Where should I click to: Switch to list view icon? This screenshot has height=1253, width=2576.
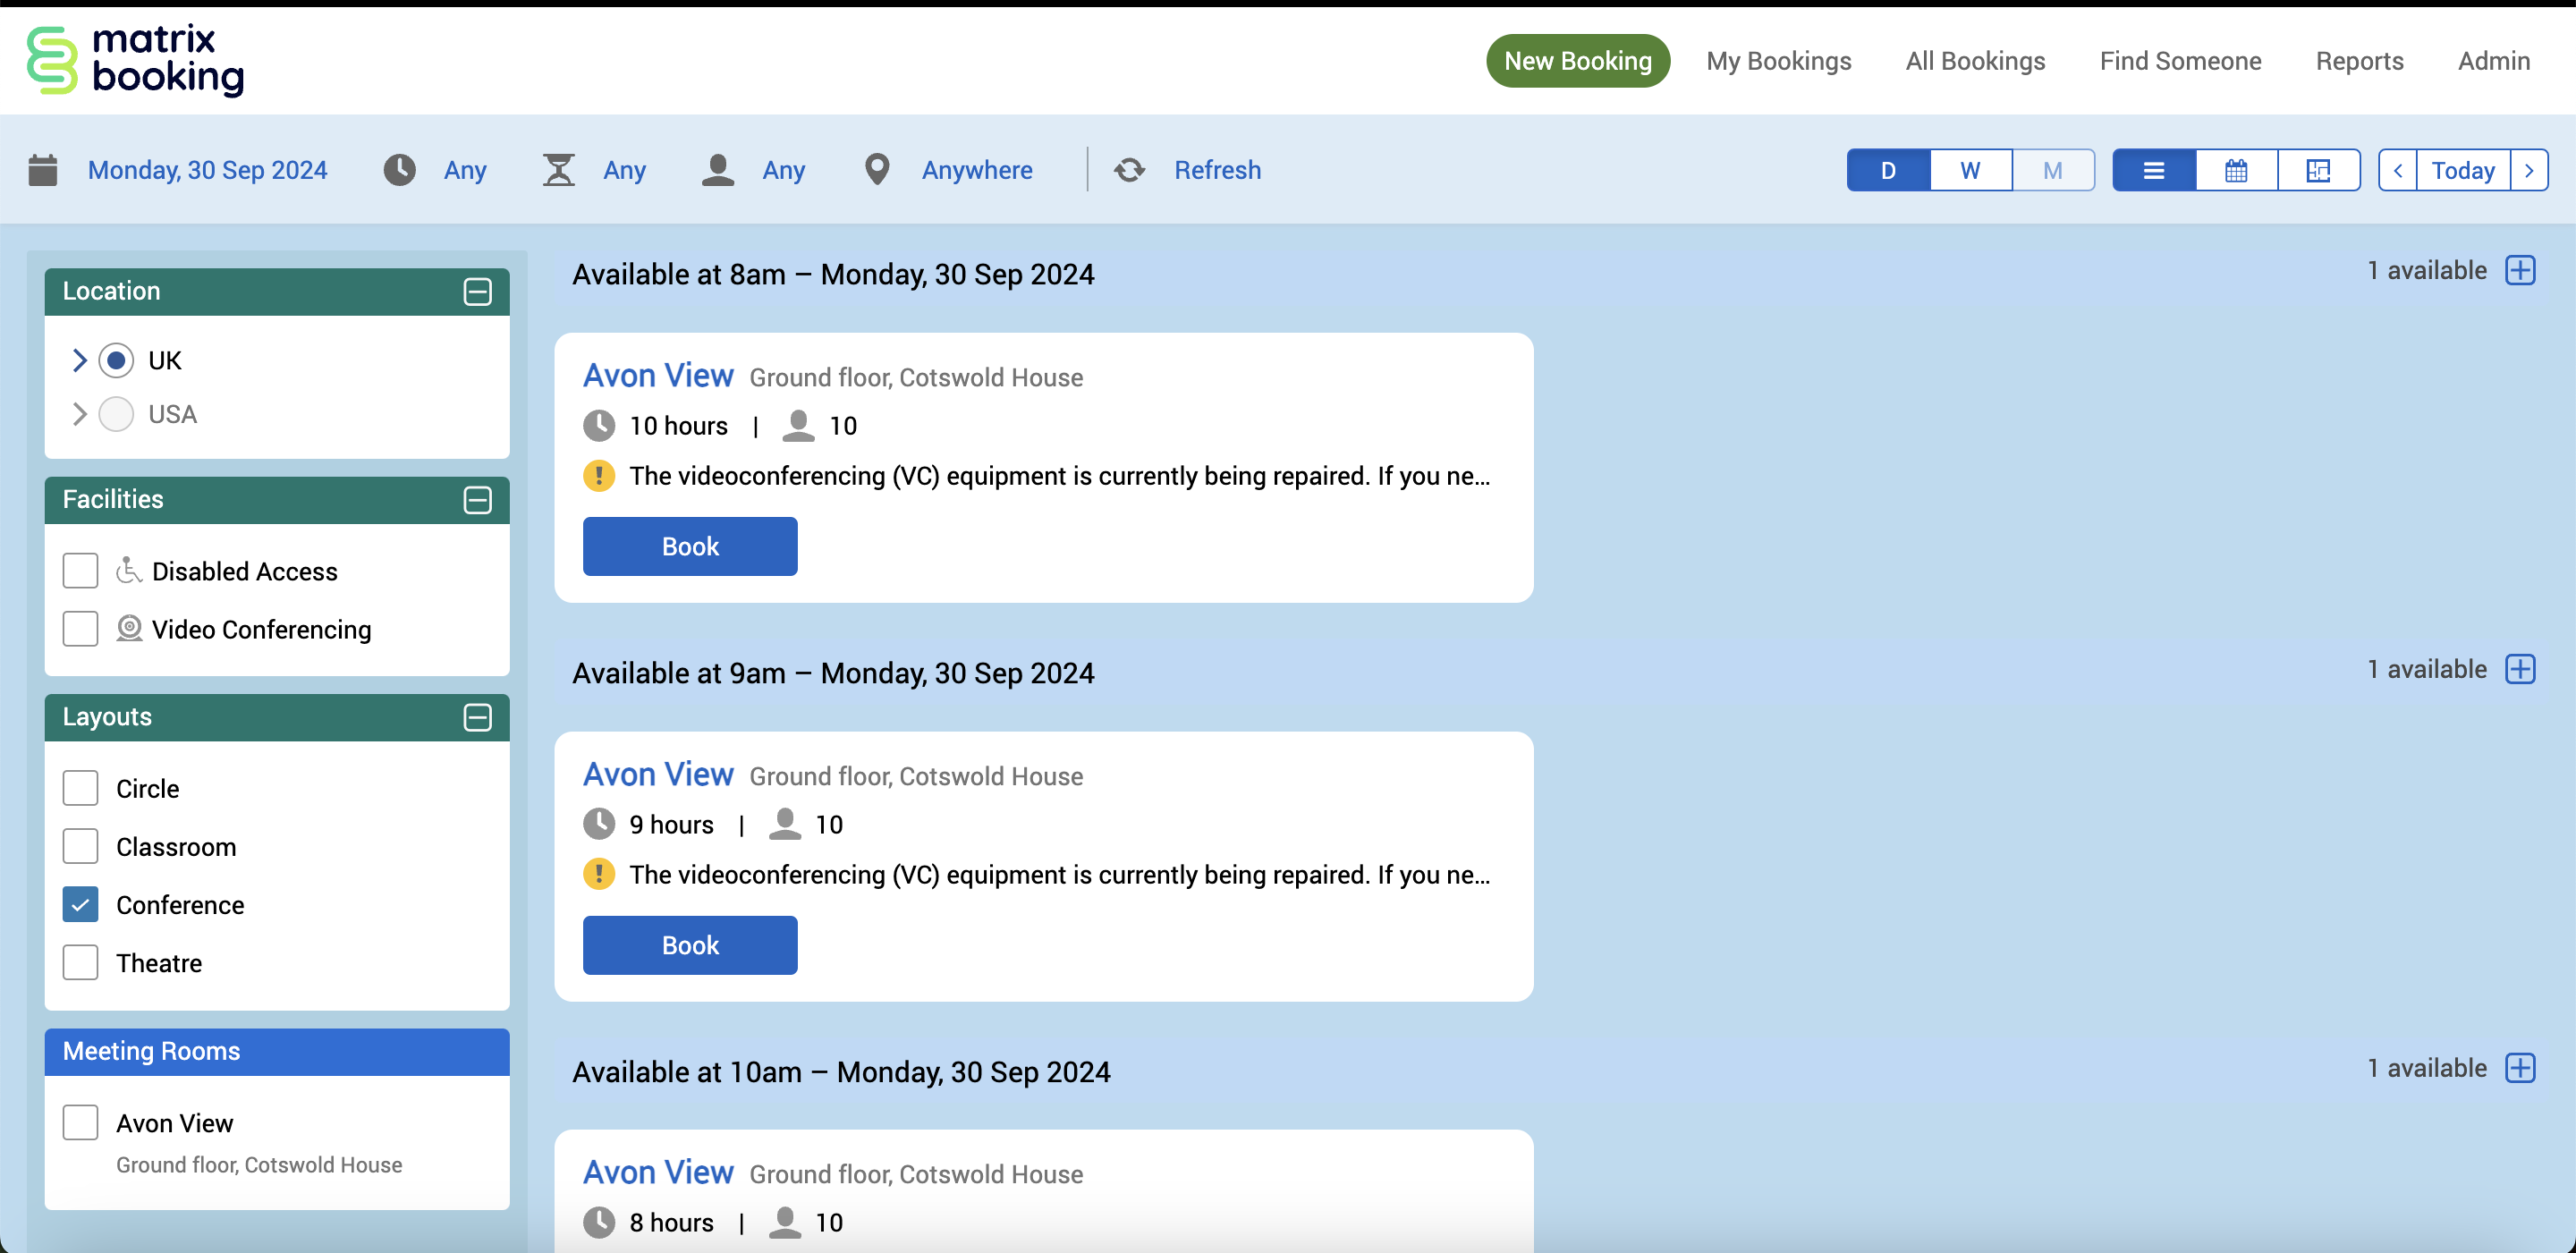click(x=2153, y=170)
